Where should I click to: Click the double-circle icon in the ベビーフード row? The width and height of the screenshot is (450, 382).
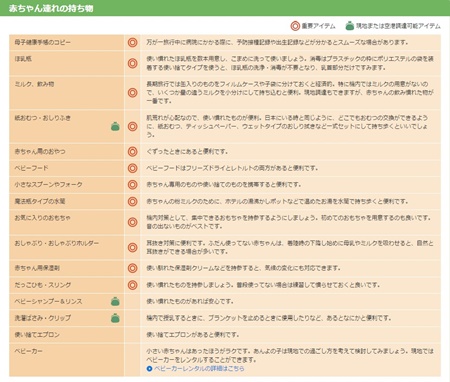coord(132,168)
